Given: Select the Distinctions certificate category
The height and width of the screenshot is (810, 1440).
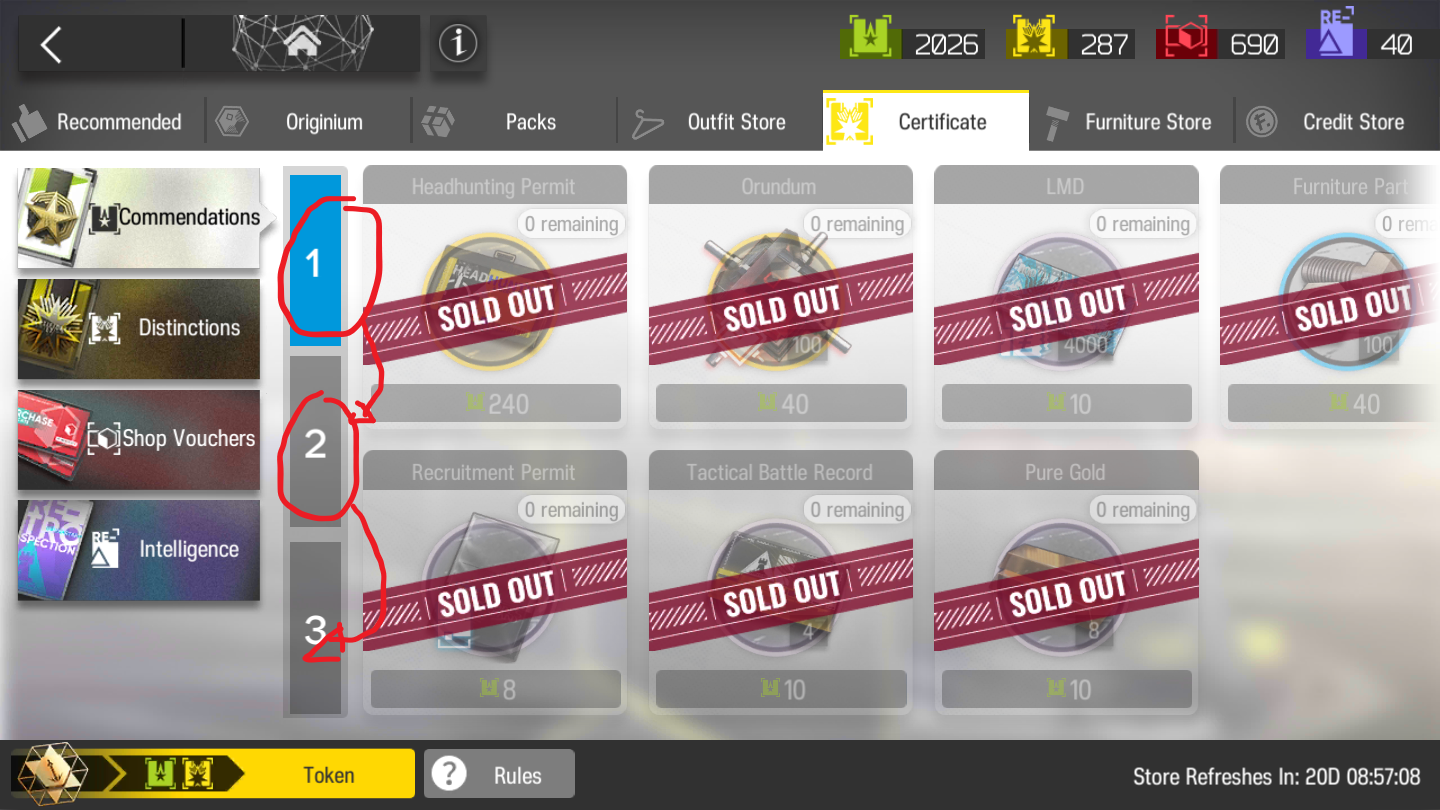Looking at the screenshot, I should point(139,328).
